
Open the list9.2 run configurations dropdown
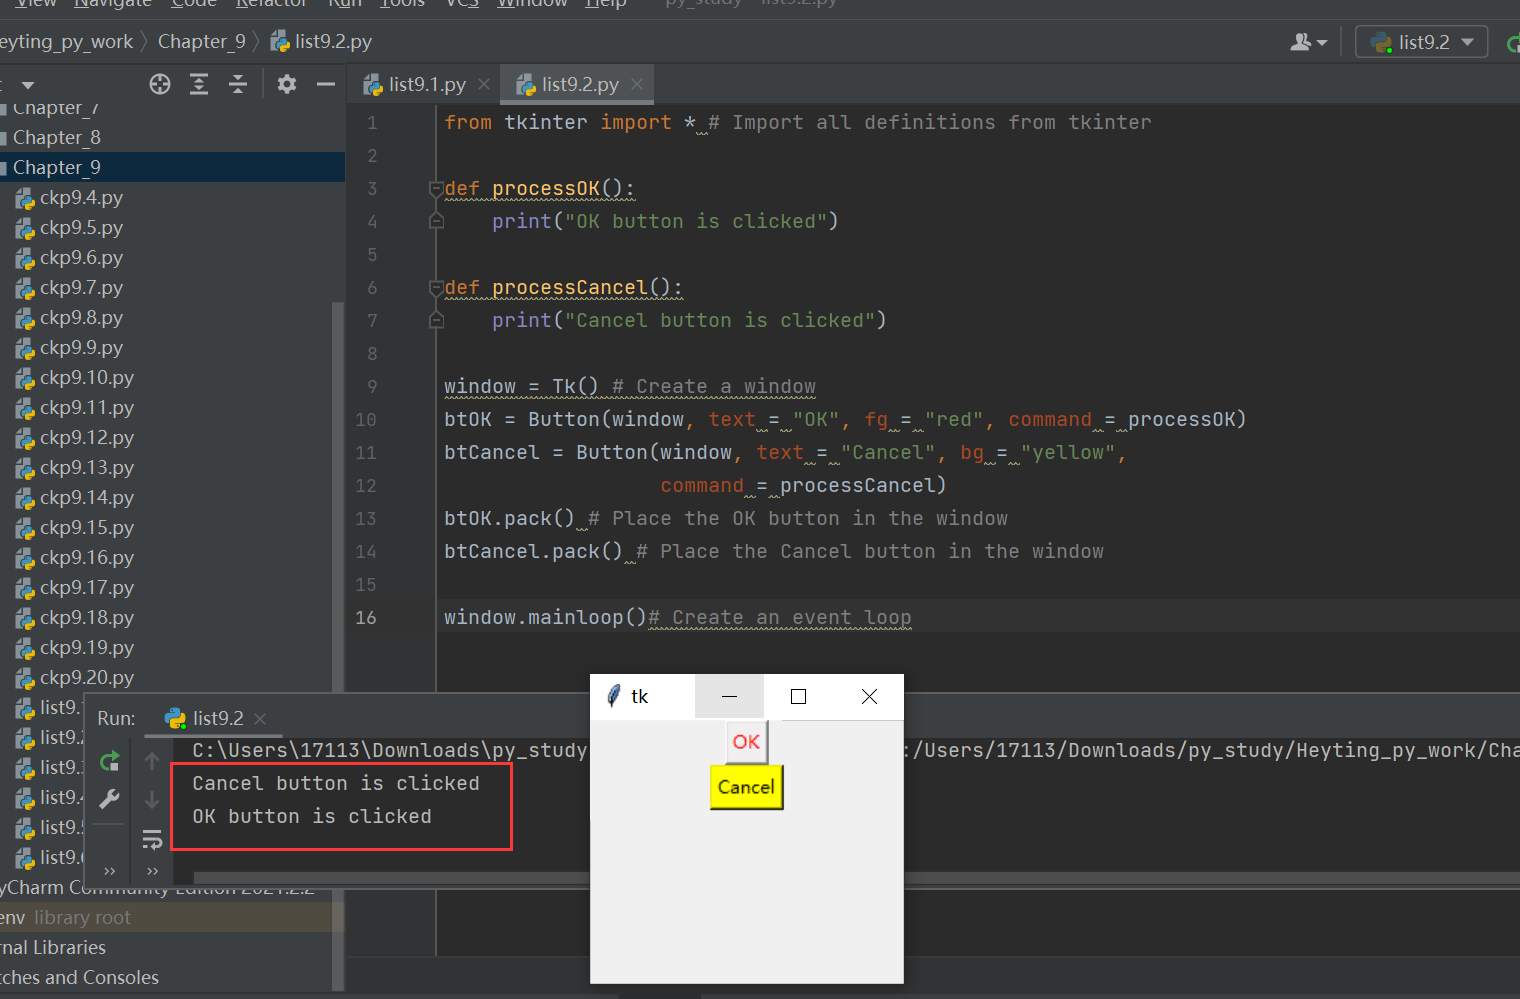coord(1421,41)
